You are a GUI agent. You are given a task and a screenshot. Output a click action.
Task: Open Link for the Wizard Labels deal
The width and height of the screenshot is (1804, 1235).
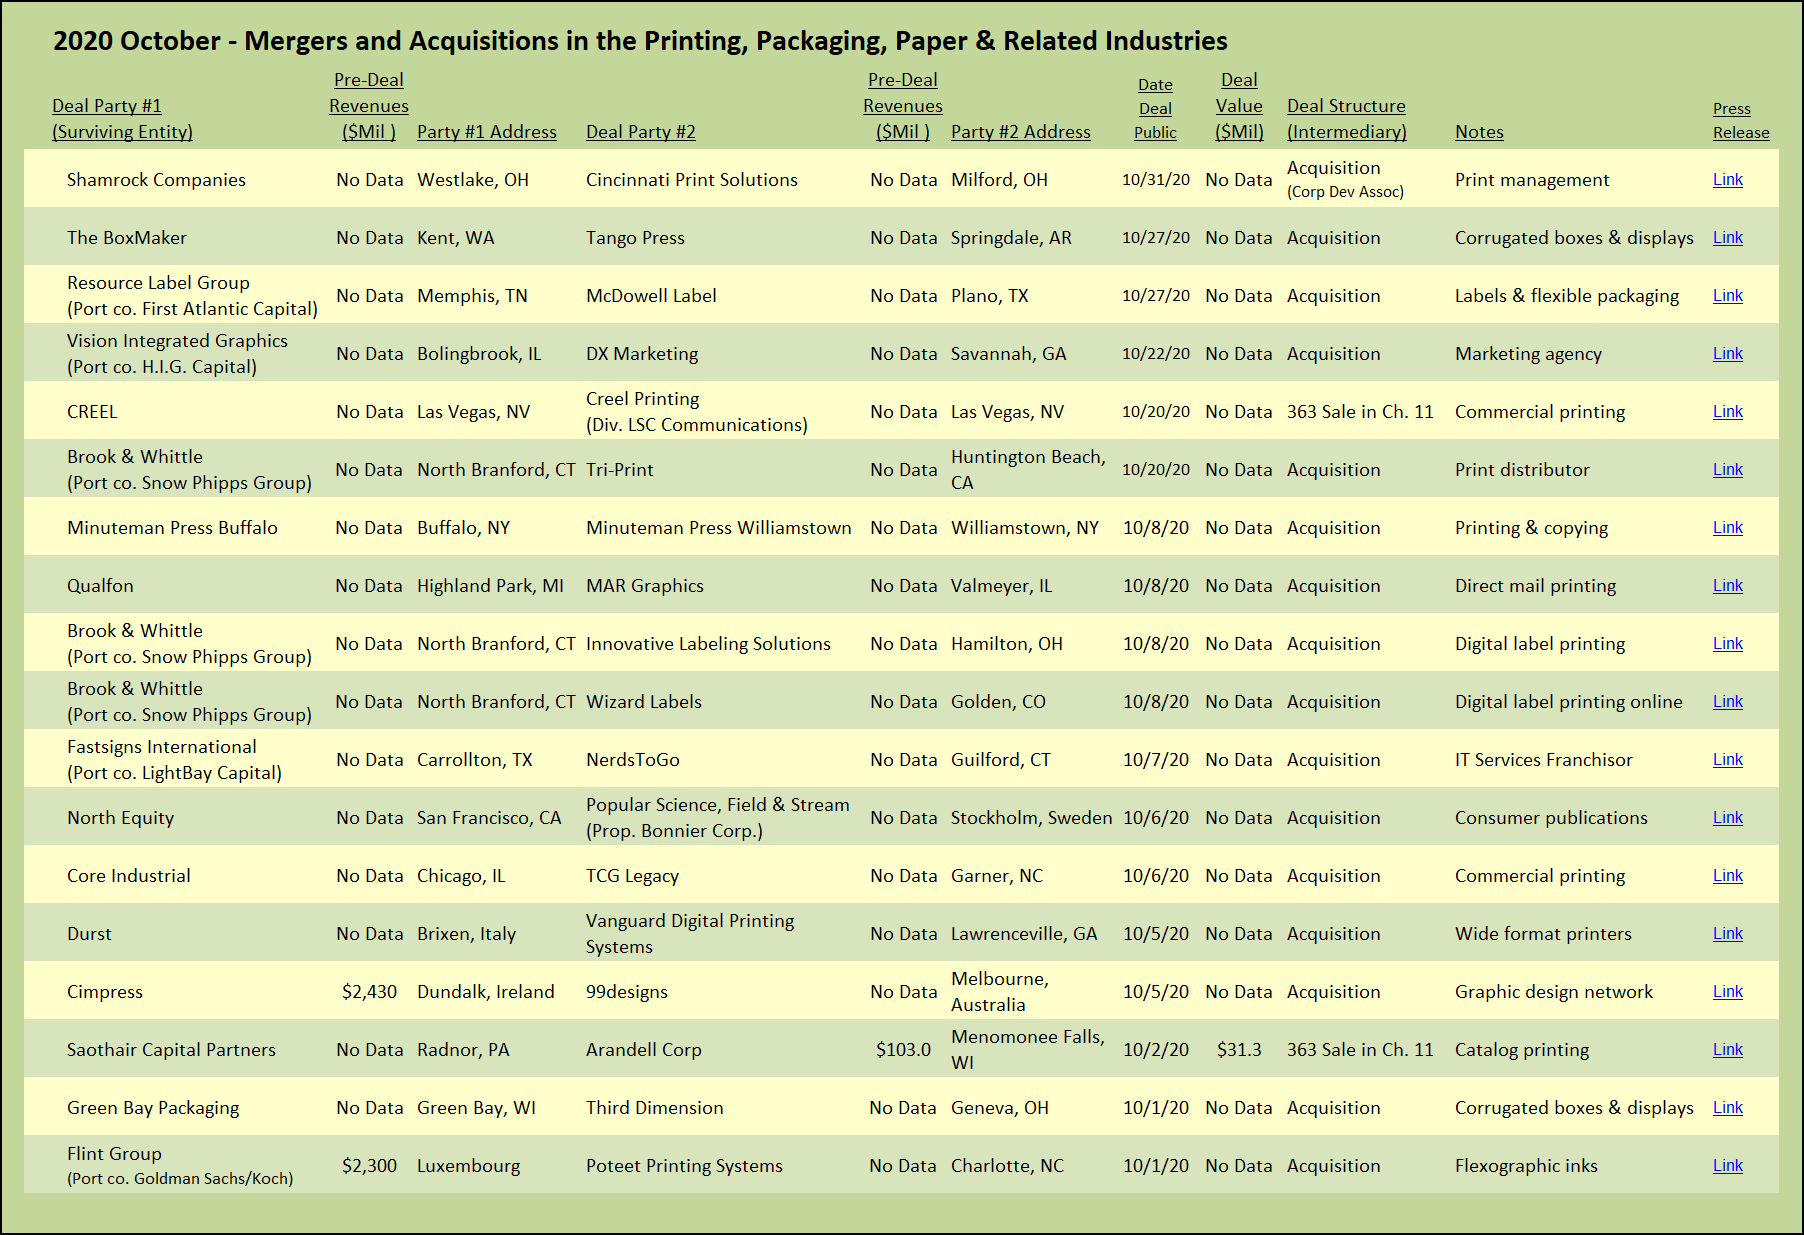[1727, 701]
